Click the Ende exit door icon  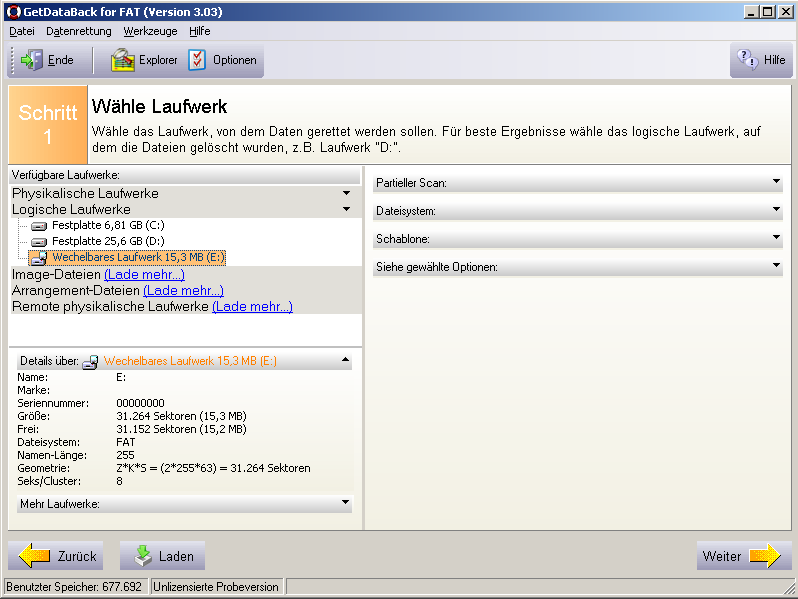[31, 60]
